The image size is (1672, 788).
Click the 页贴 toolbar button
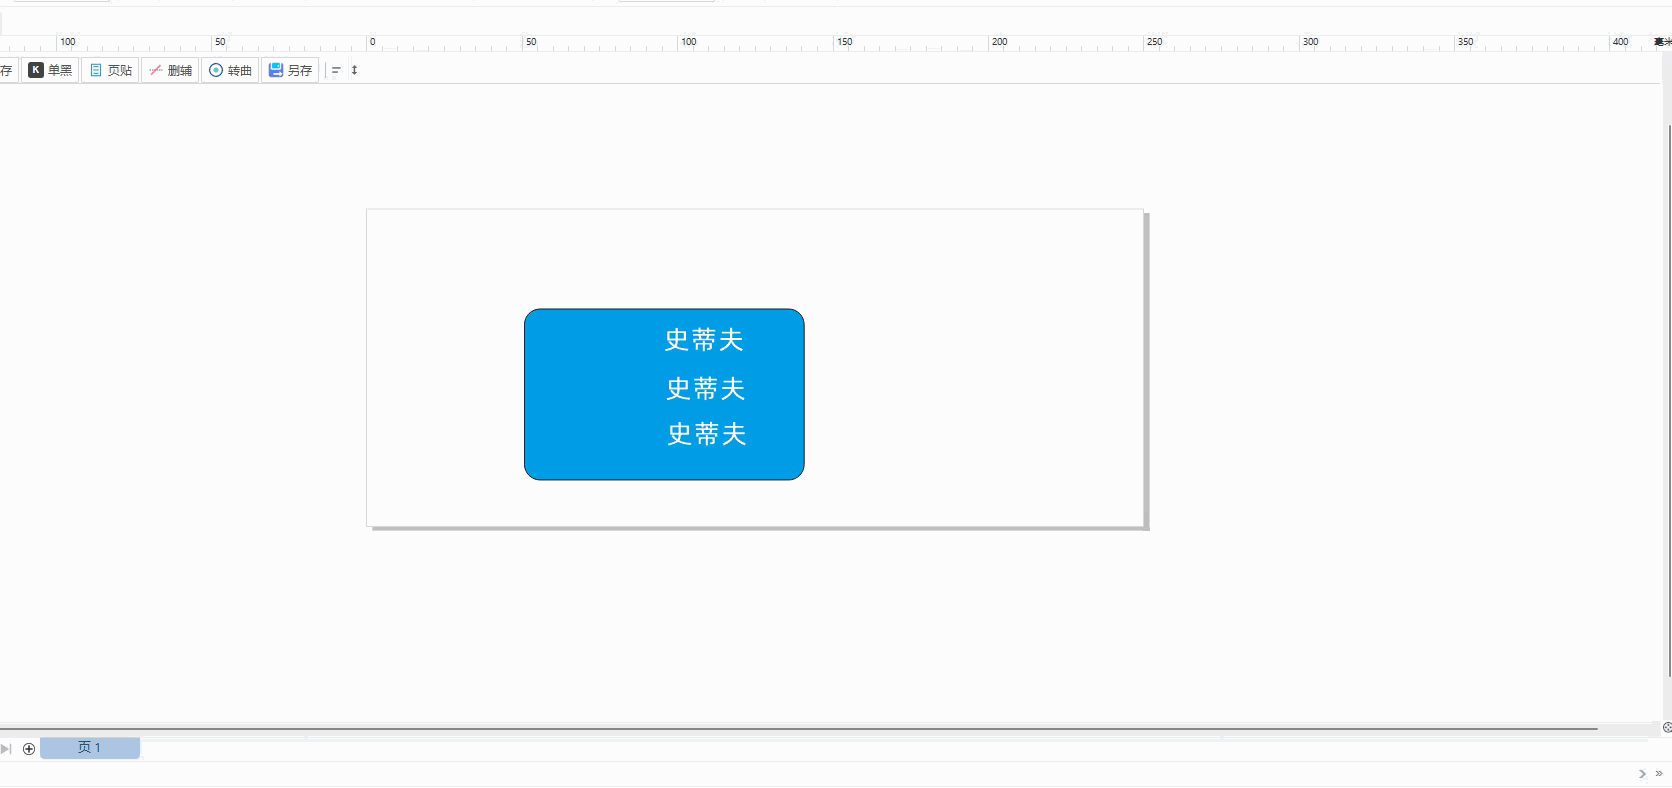110,70
